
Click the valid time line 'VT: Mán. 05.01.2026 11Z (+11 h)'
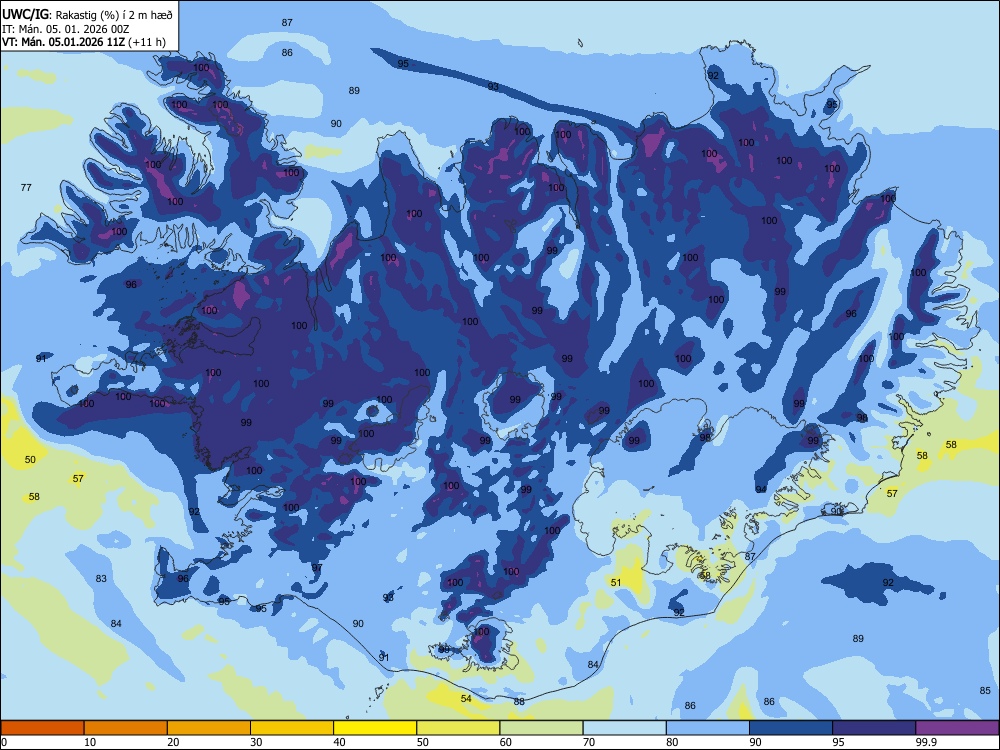point(84,42)
